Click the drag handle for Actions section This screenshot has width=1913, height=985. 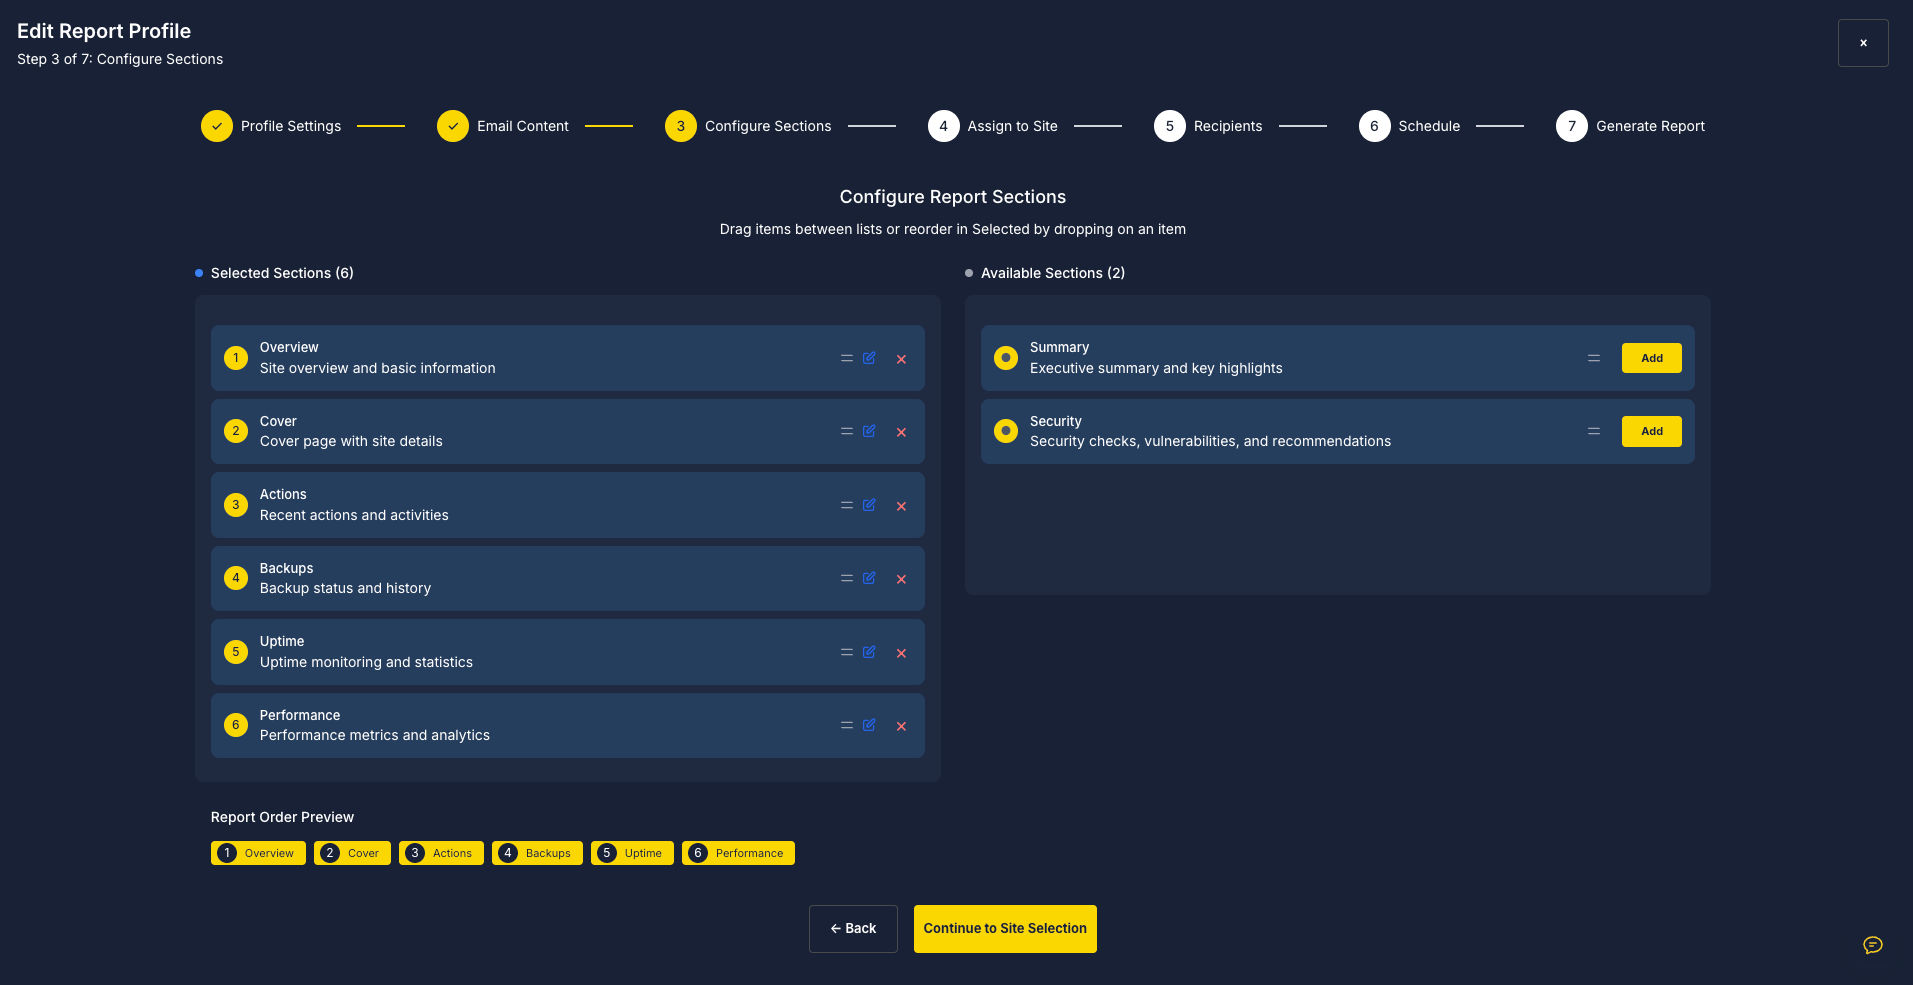[x=846, y=505]
